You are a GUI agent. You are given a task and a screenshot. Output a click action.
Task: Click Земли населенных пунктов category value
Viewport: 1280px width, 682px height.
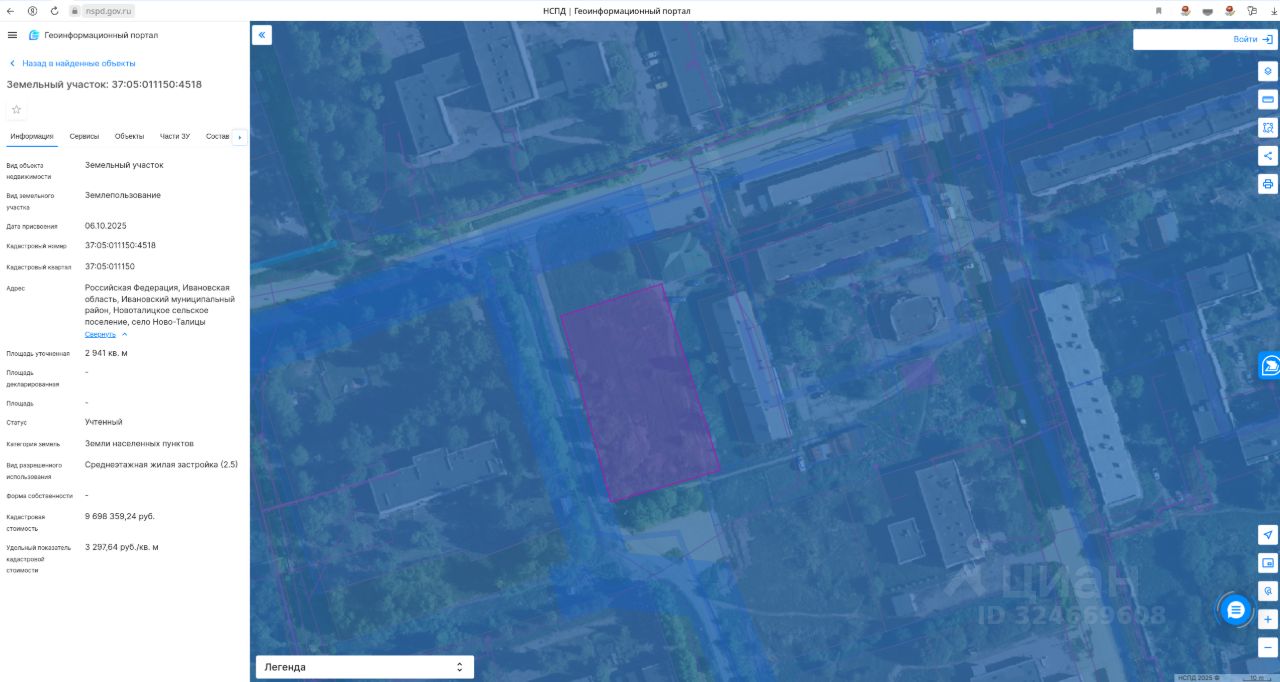[x=139, y=443]
